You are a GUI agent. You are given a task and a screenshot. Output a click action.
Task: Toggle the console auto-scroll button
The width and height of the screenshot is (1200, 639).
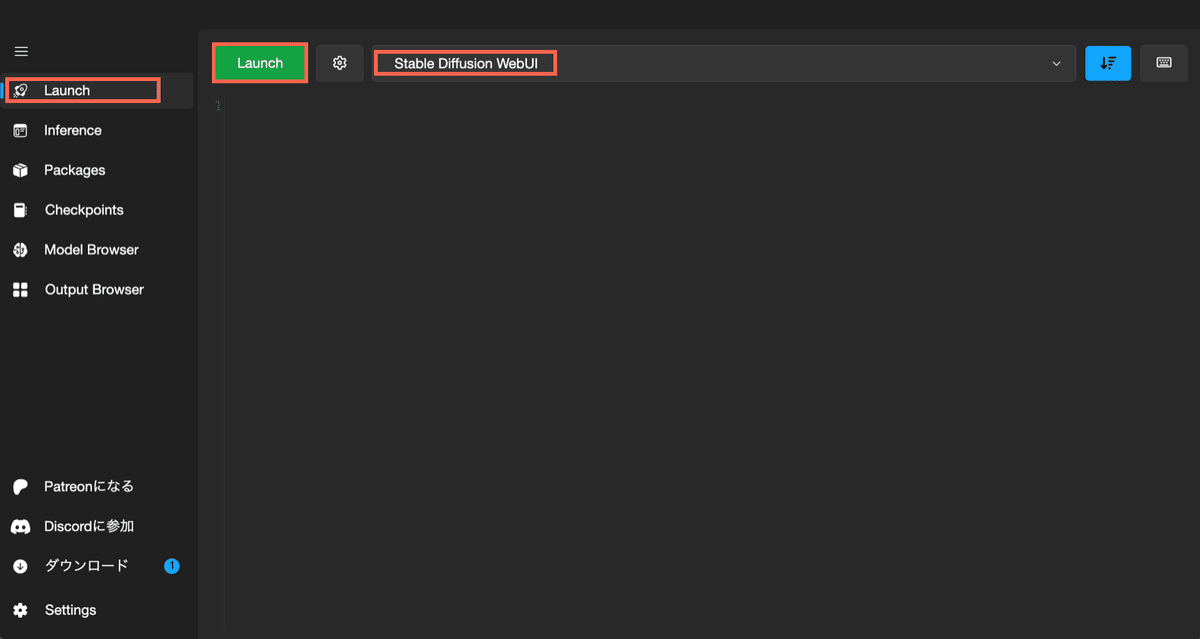[x=1108, y=62]
